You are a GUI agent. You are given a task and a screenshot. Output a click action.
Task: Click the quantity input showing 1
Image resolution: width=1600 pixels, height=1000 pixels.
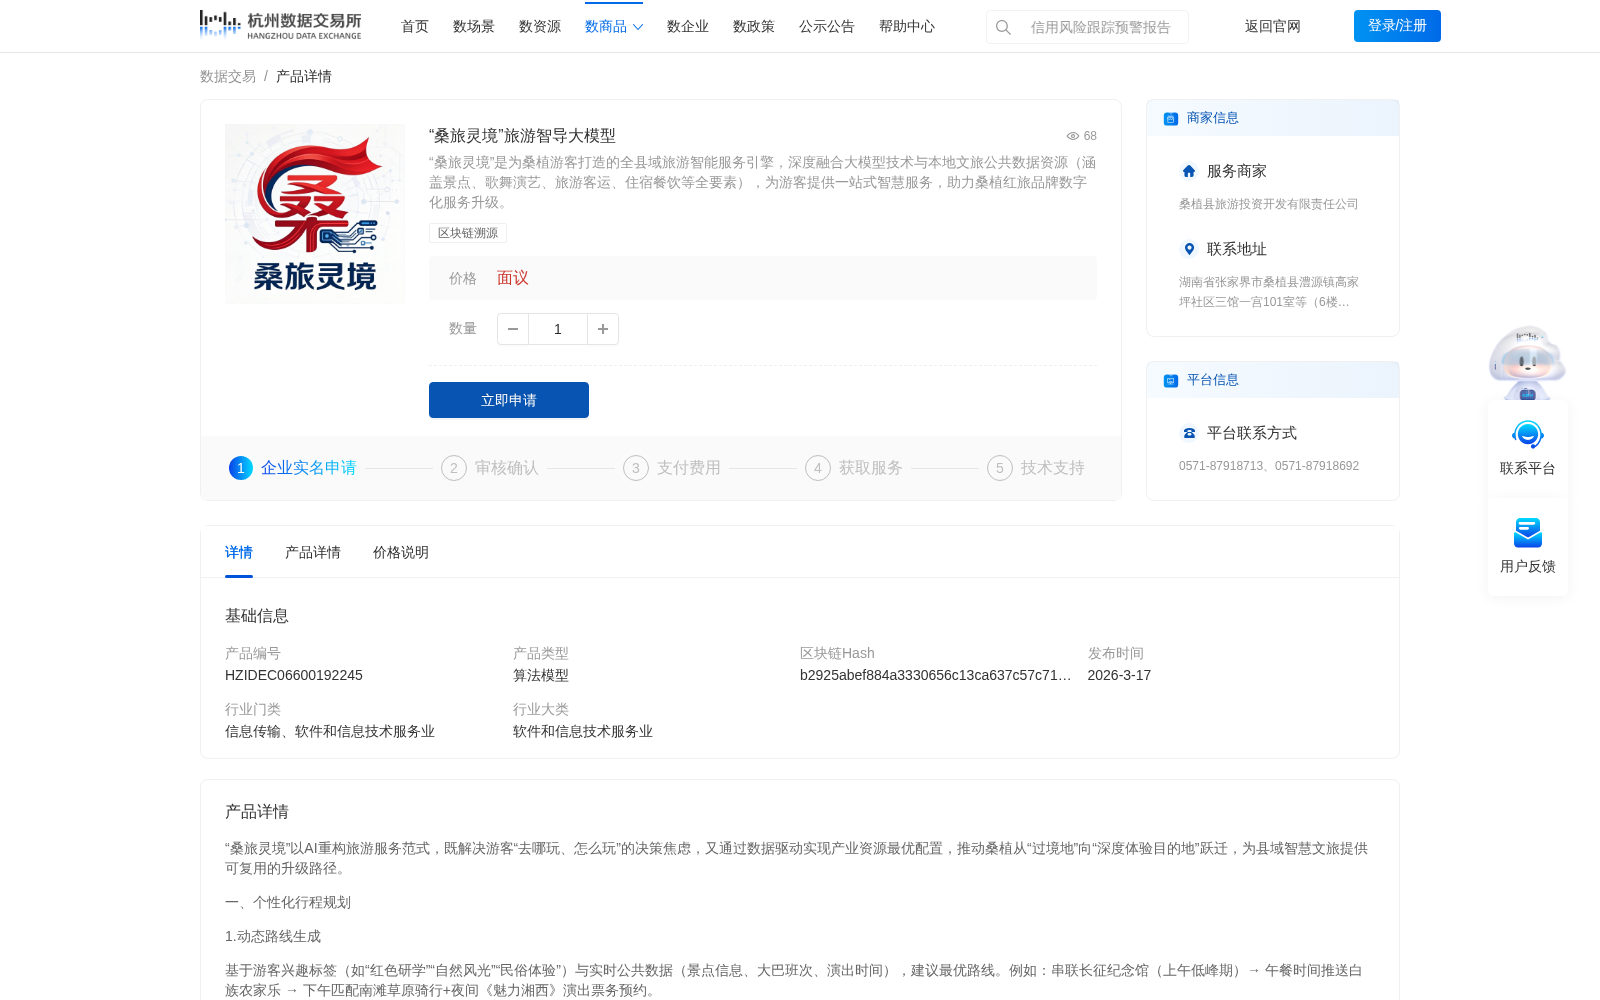coord(558,329)
